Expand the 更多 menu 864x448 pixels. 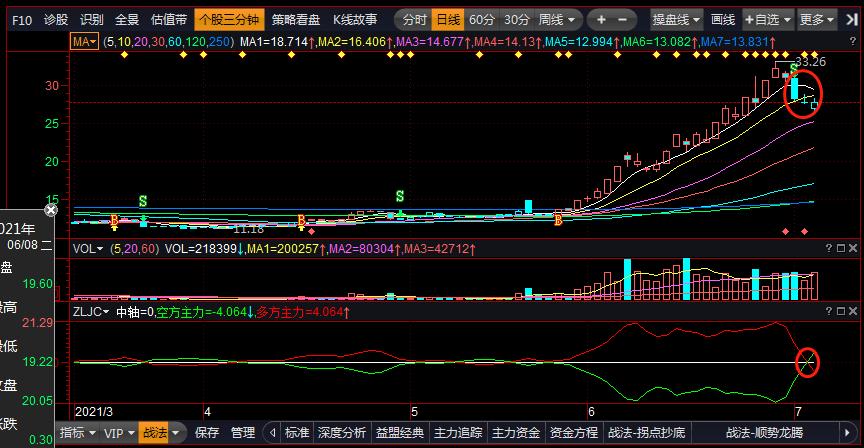(816, 20)
